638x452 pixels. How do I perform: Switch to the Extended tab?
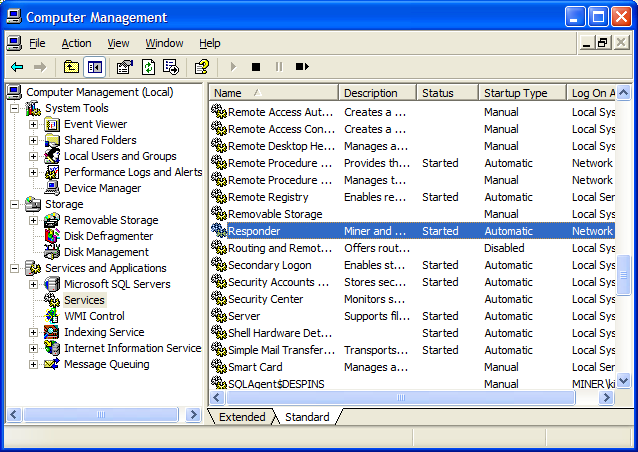pyautogui.click(x=242, y=417)
